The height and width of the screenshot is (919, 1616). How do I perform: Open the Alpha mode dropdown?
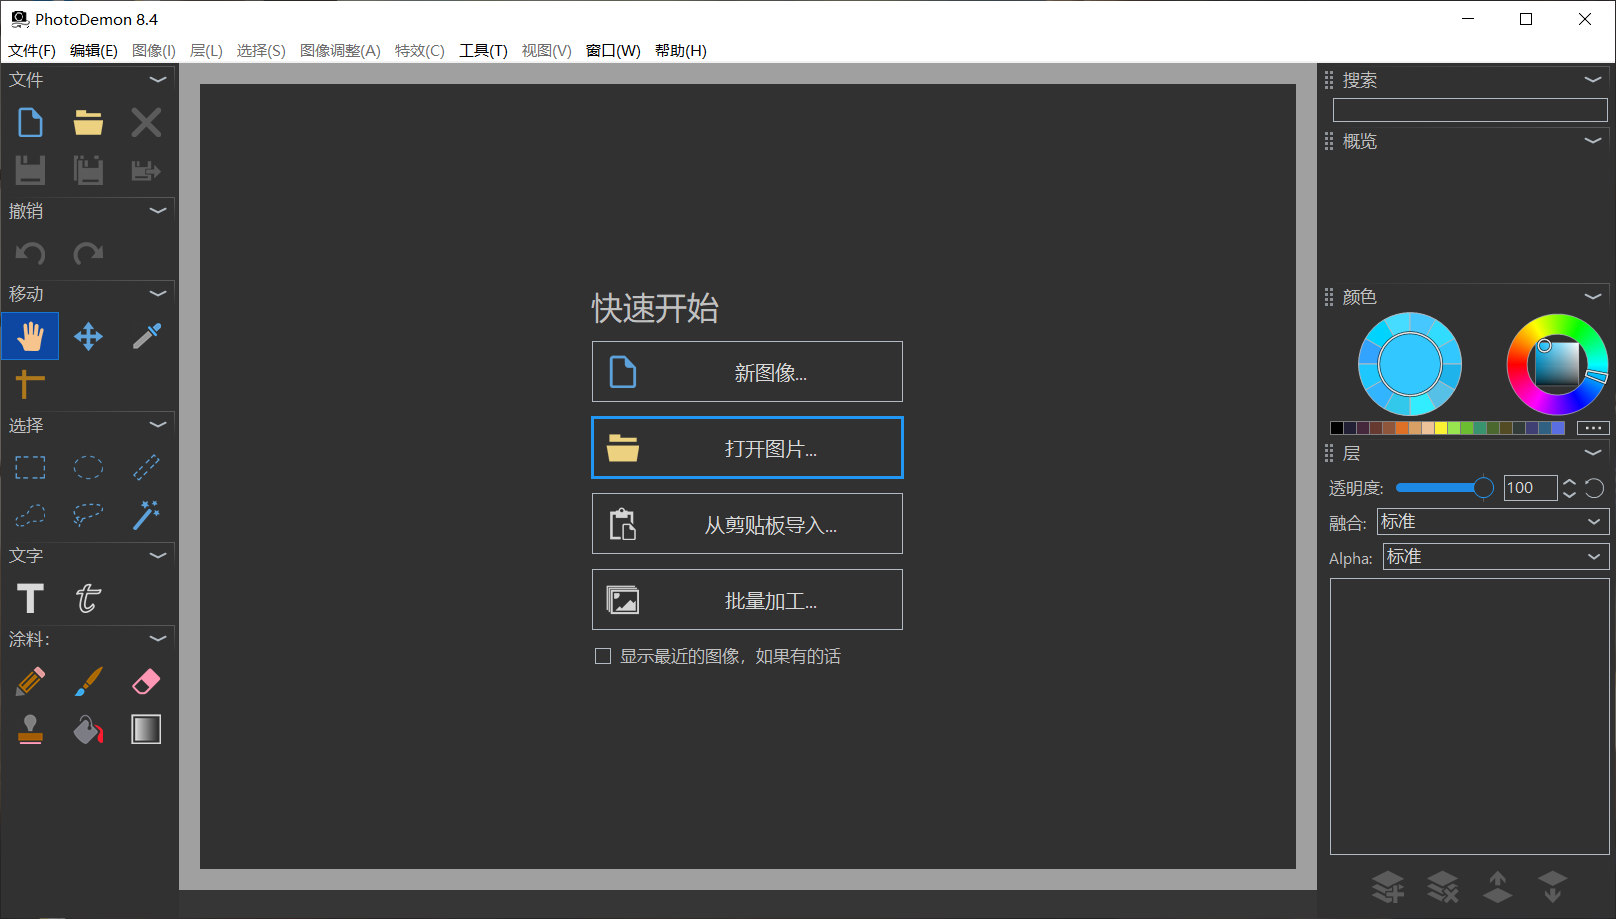(1496, 556)
